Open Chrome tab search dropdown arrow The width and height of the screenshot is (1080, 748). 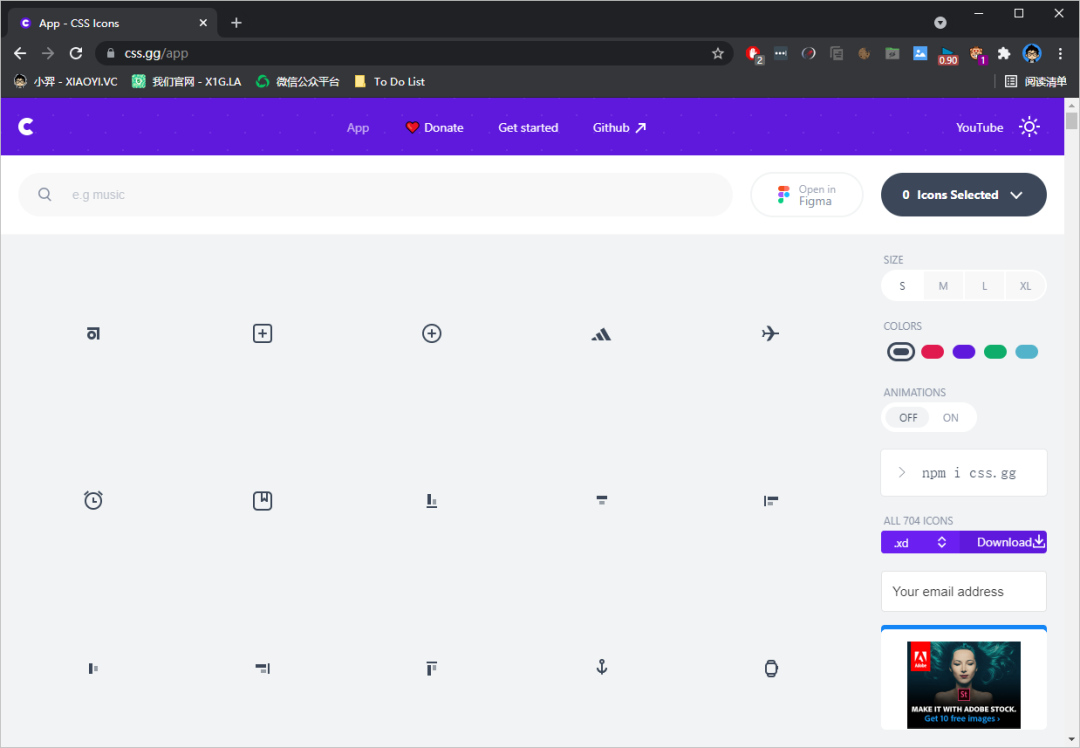click(x=939, y=23)
